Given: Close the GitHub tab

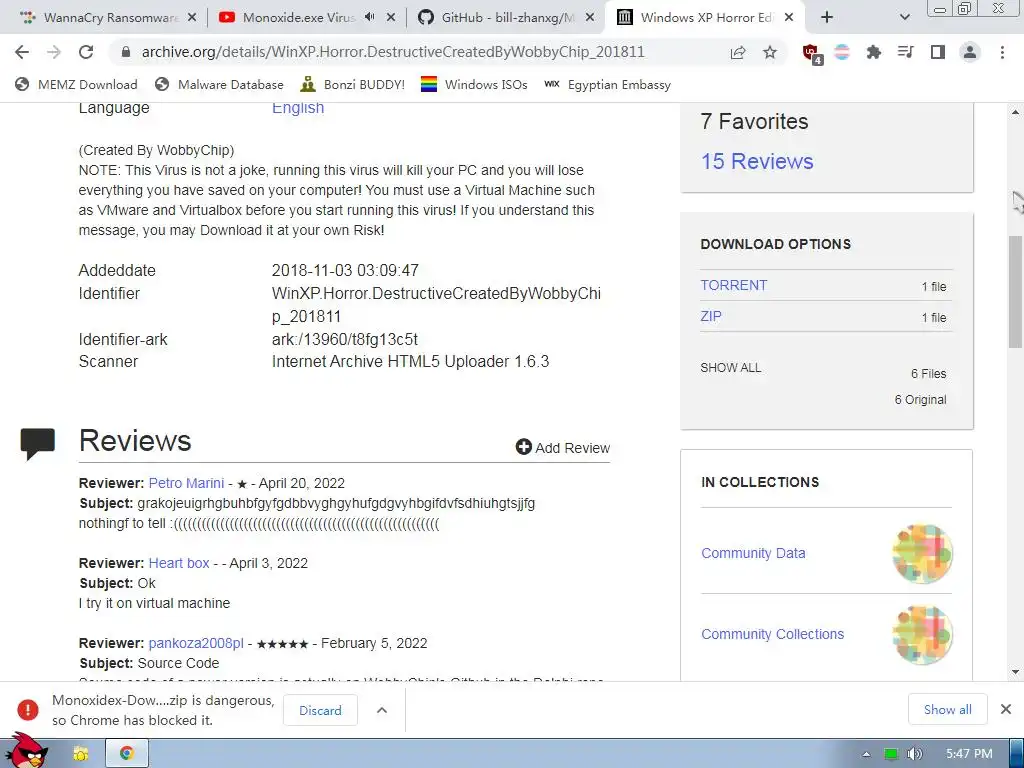Looking at the screenshot, I should tap(590, 18).
